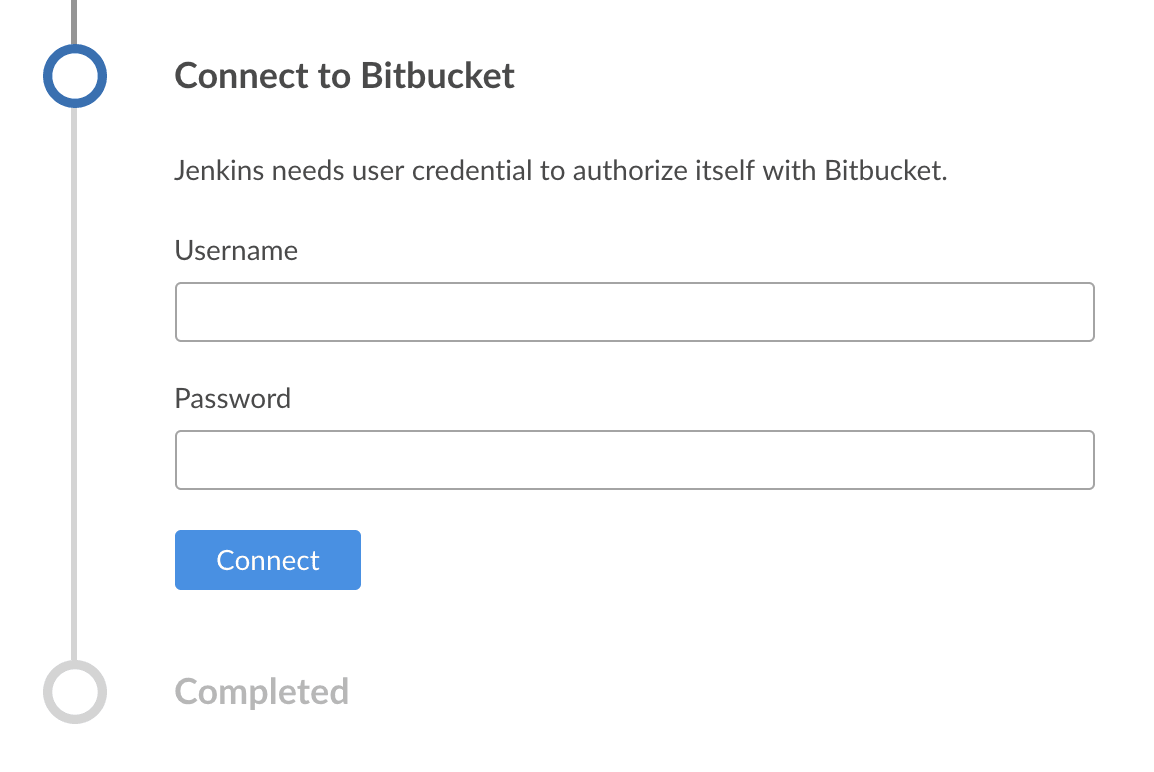The image size is (1154, 772).
Task: Select the Completed step label
Action: [261, 691]
